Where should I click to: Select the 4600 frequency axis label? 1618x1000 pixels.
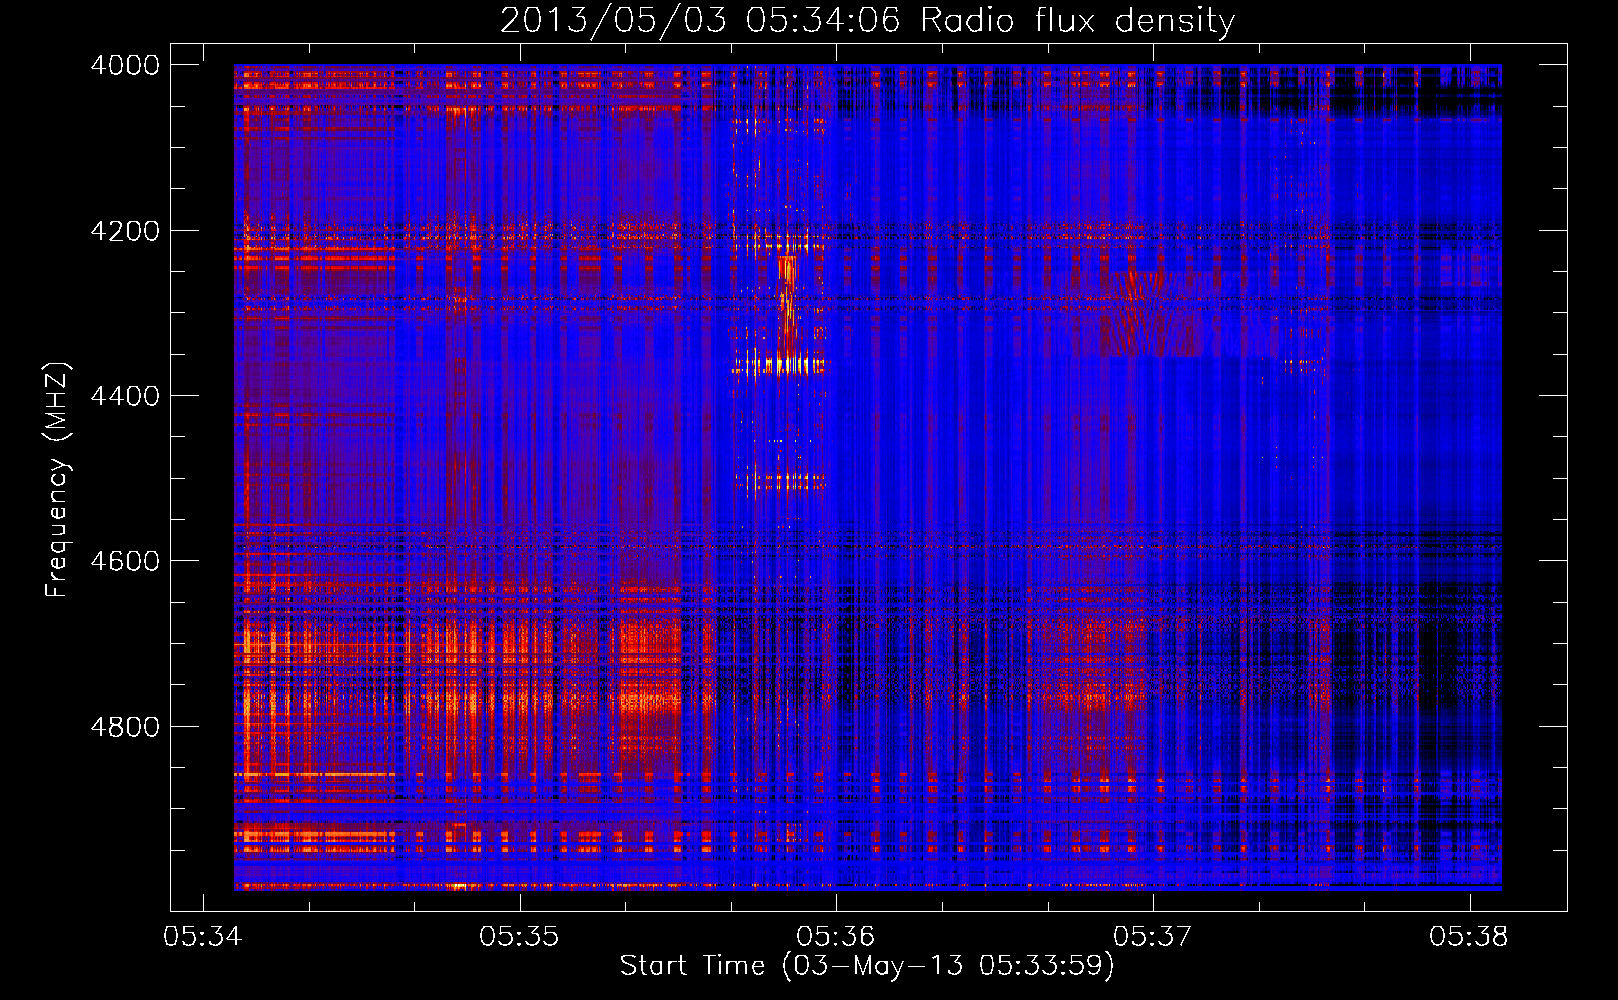(x=124, y=561)
